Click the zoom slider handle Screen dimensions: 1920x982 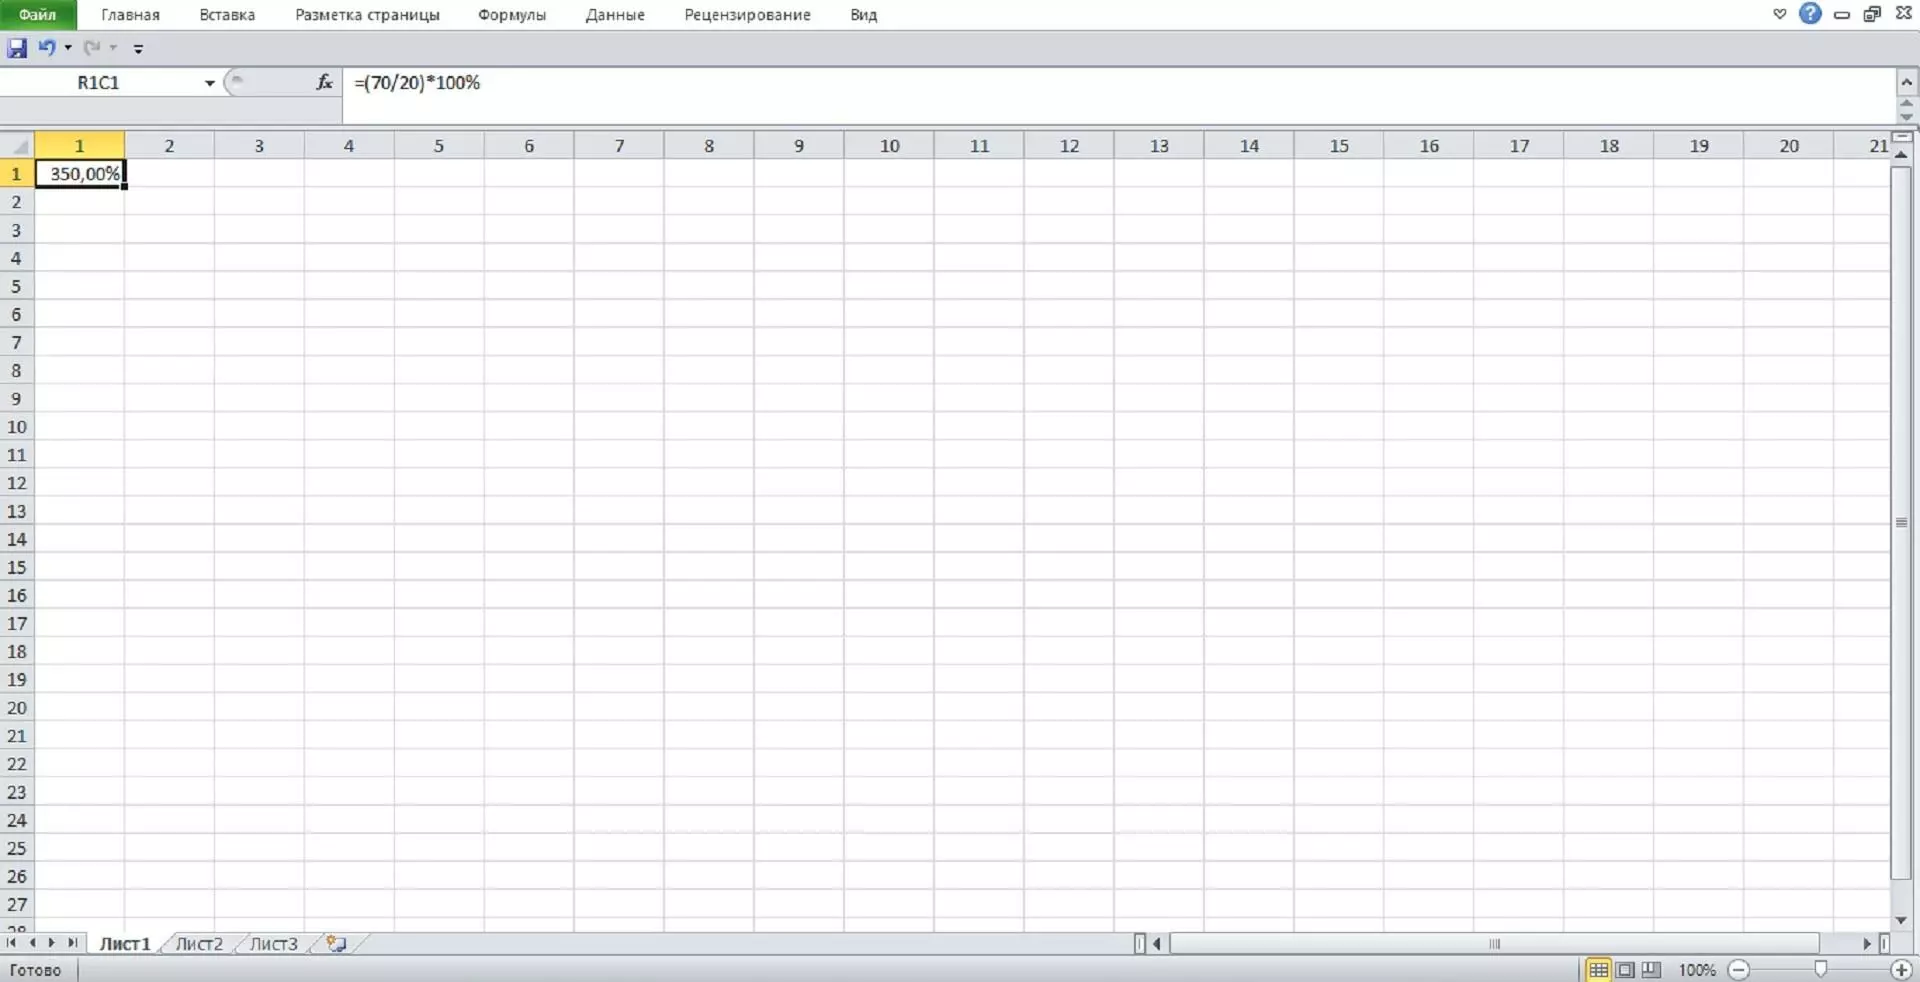click(1821, 969)
